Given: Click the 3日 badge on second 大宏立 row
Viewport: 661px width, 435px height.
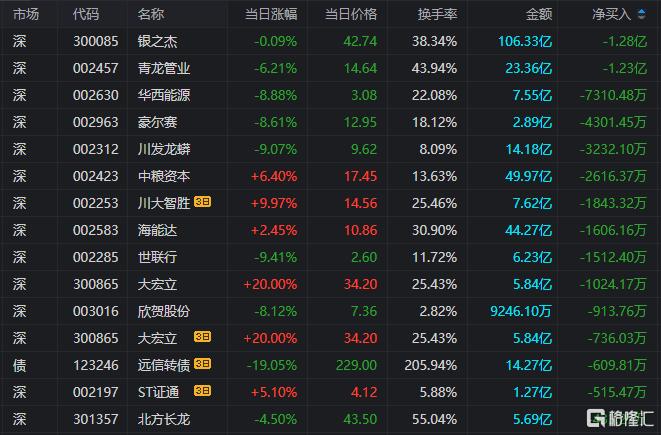Looking at the screenshot, I should [202, 337].
